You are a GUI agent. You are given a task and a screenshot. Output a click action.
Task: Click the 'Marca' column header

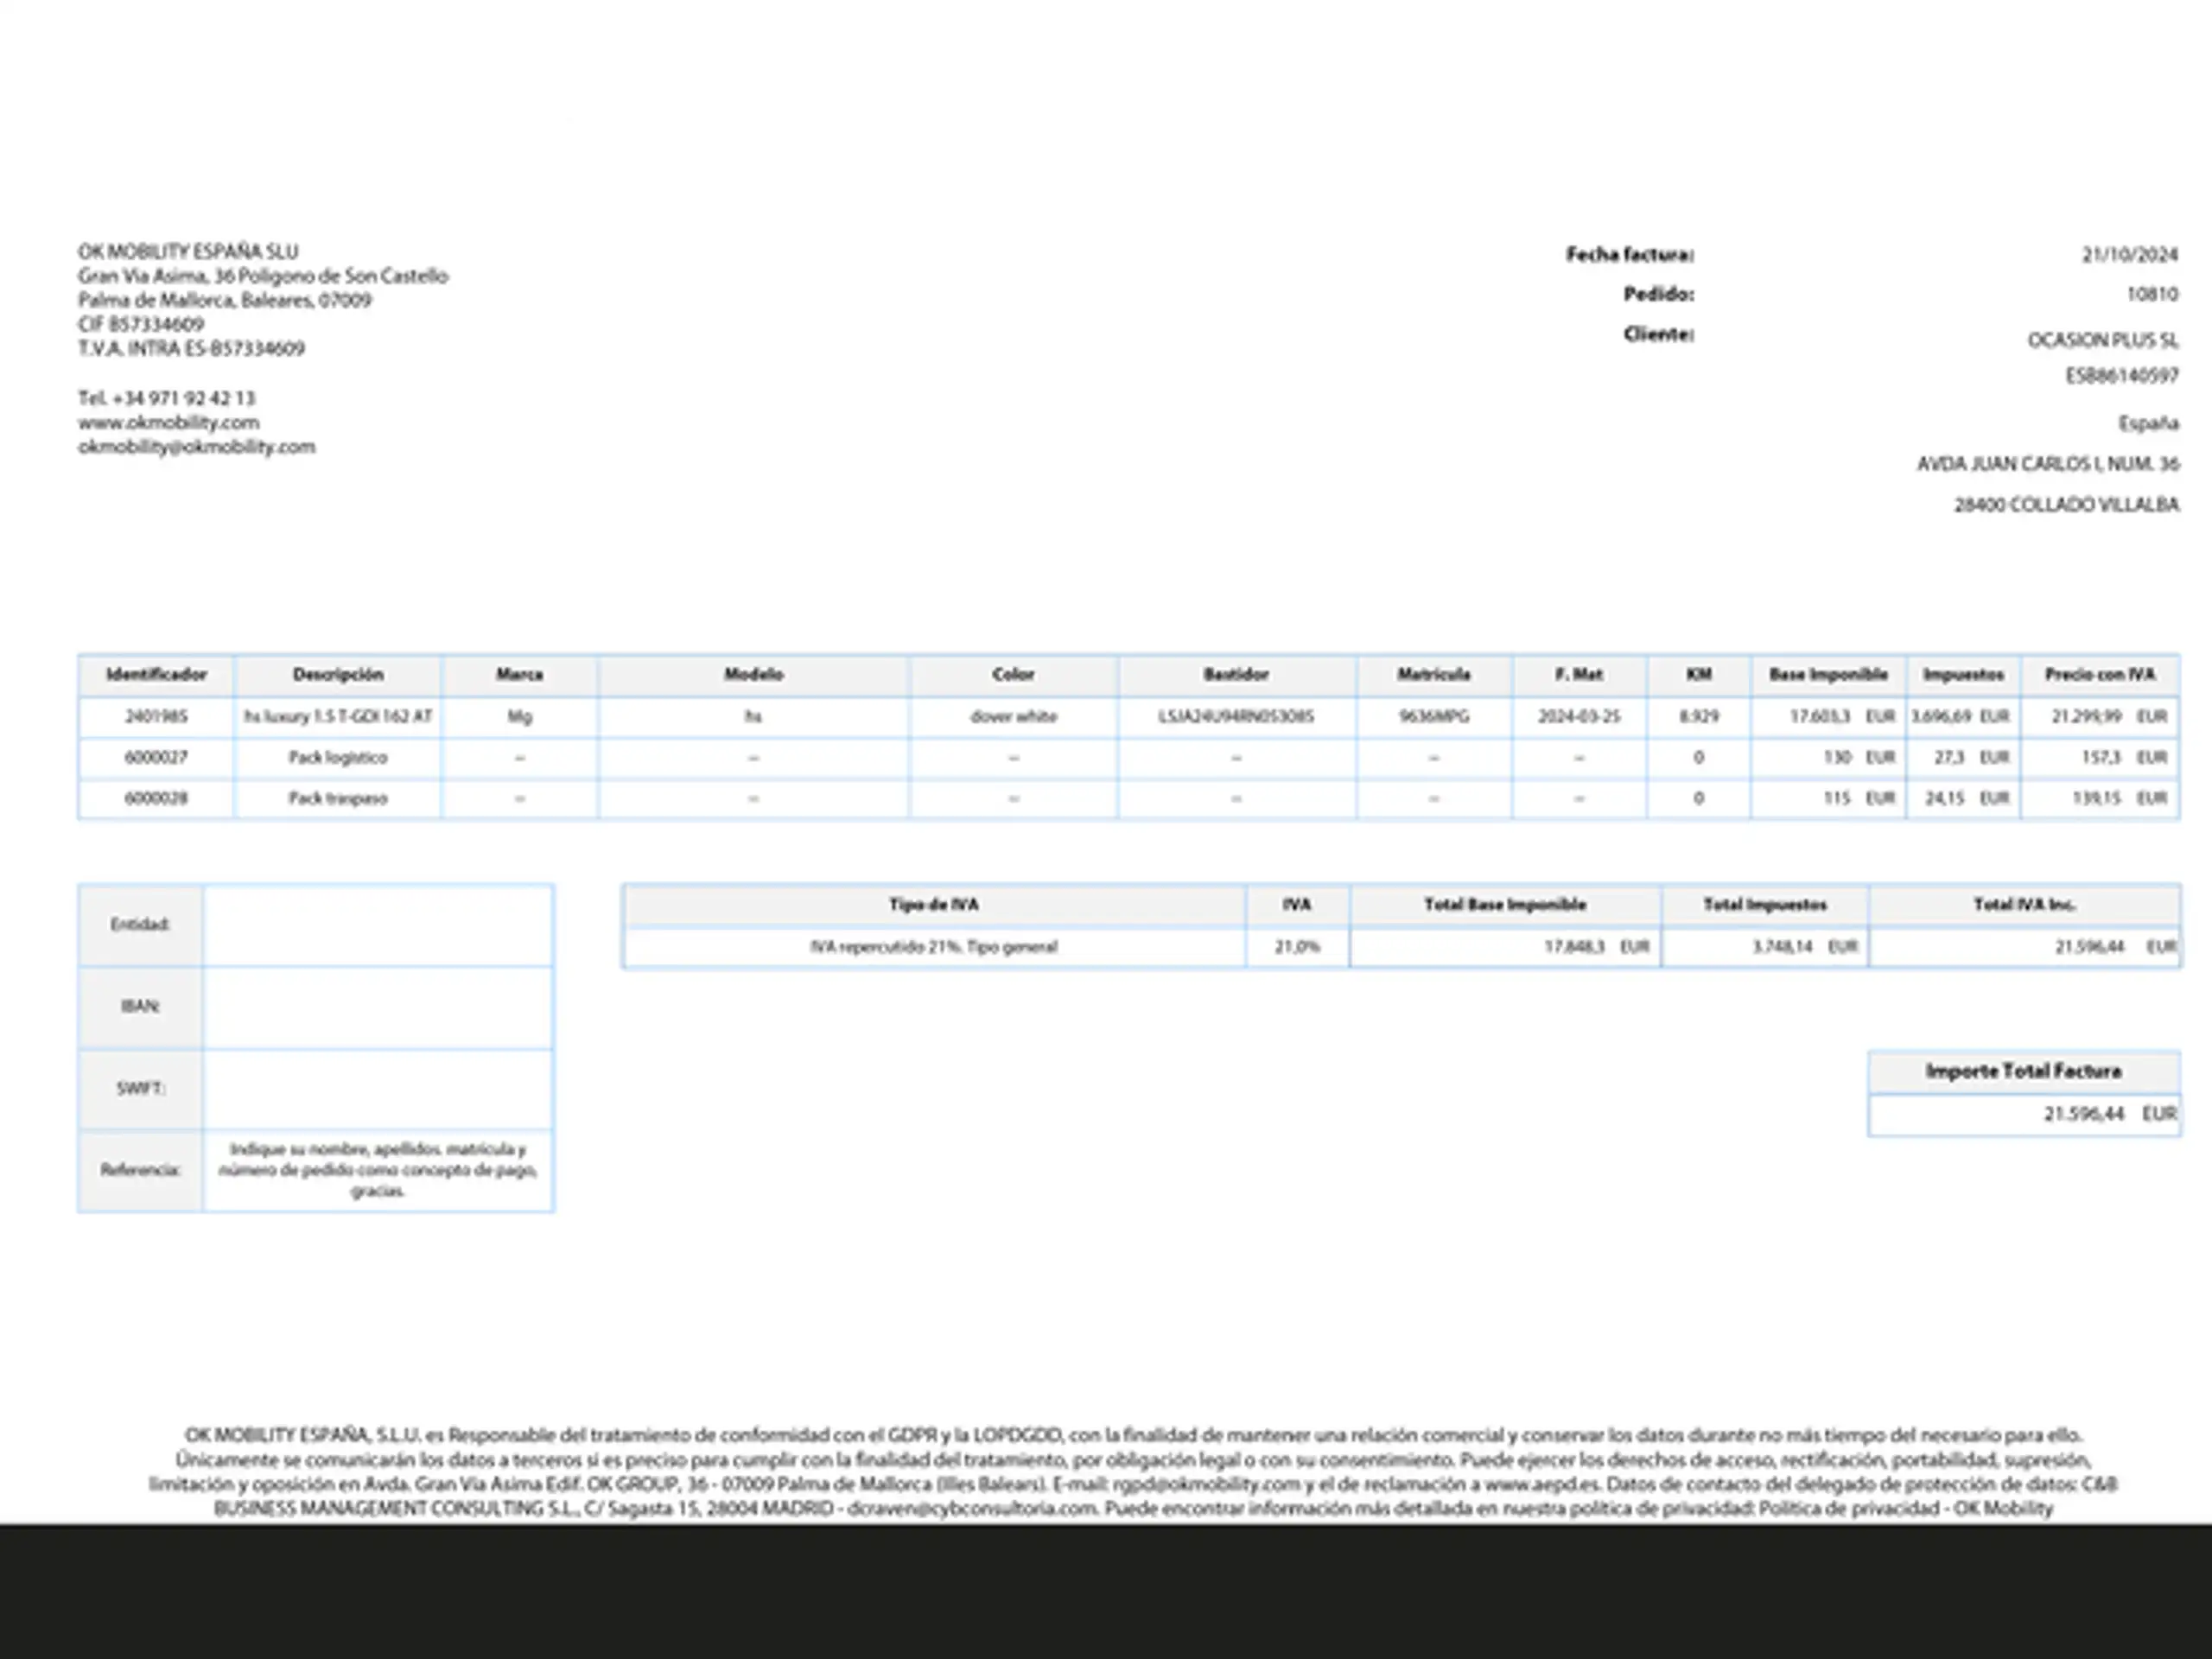point(520,675)
